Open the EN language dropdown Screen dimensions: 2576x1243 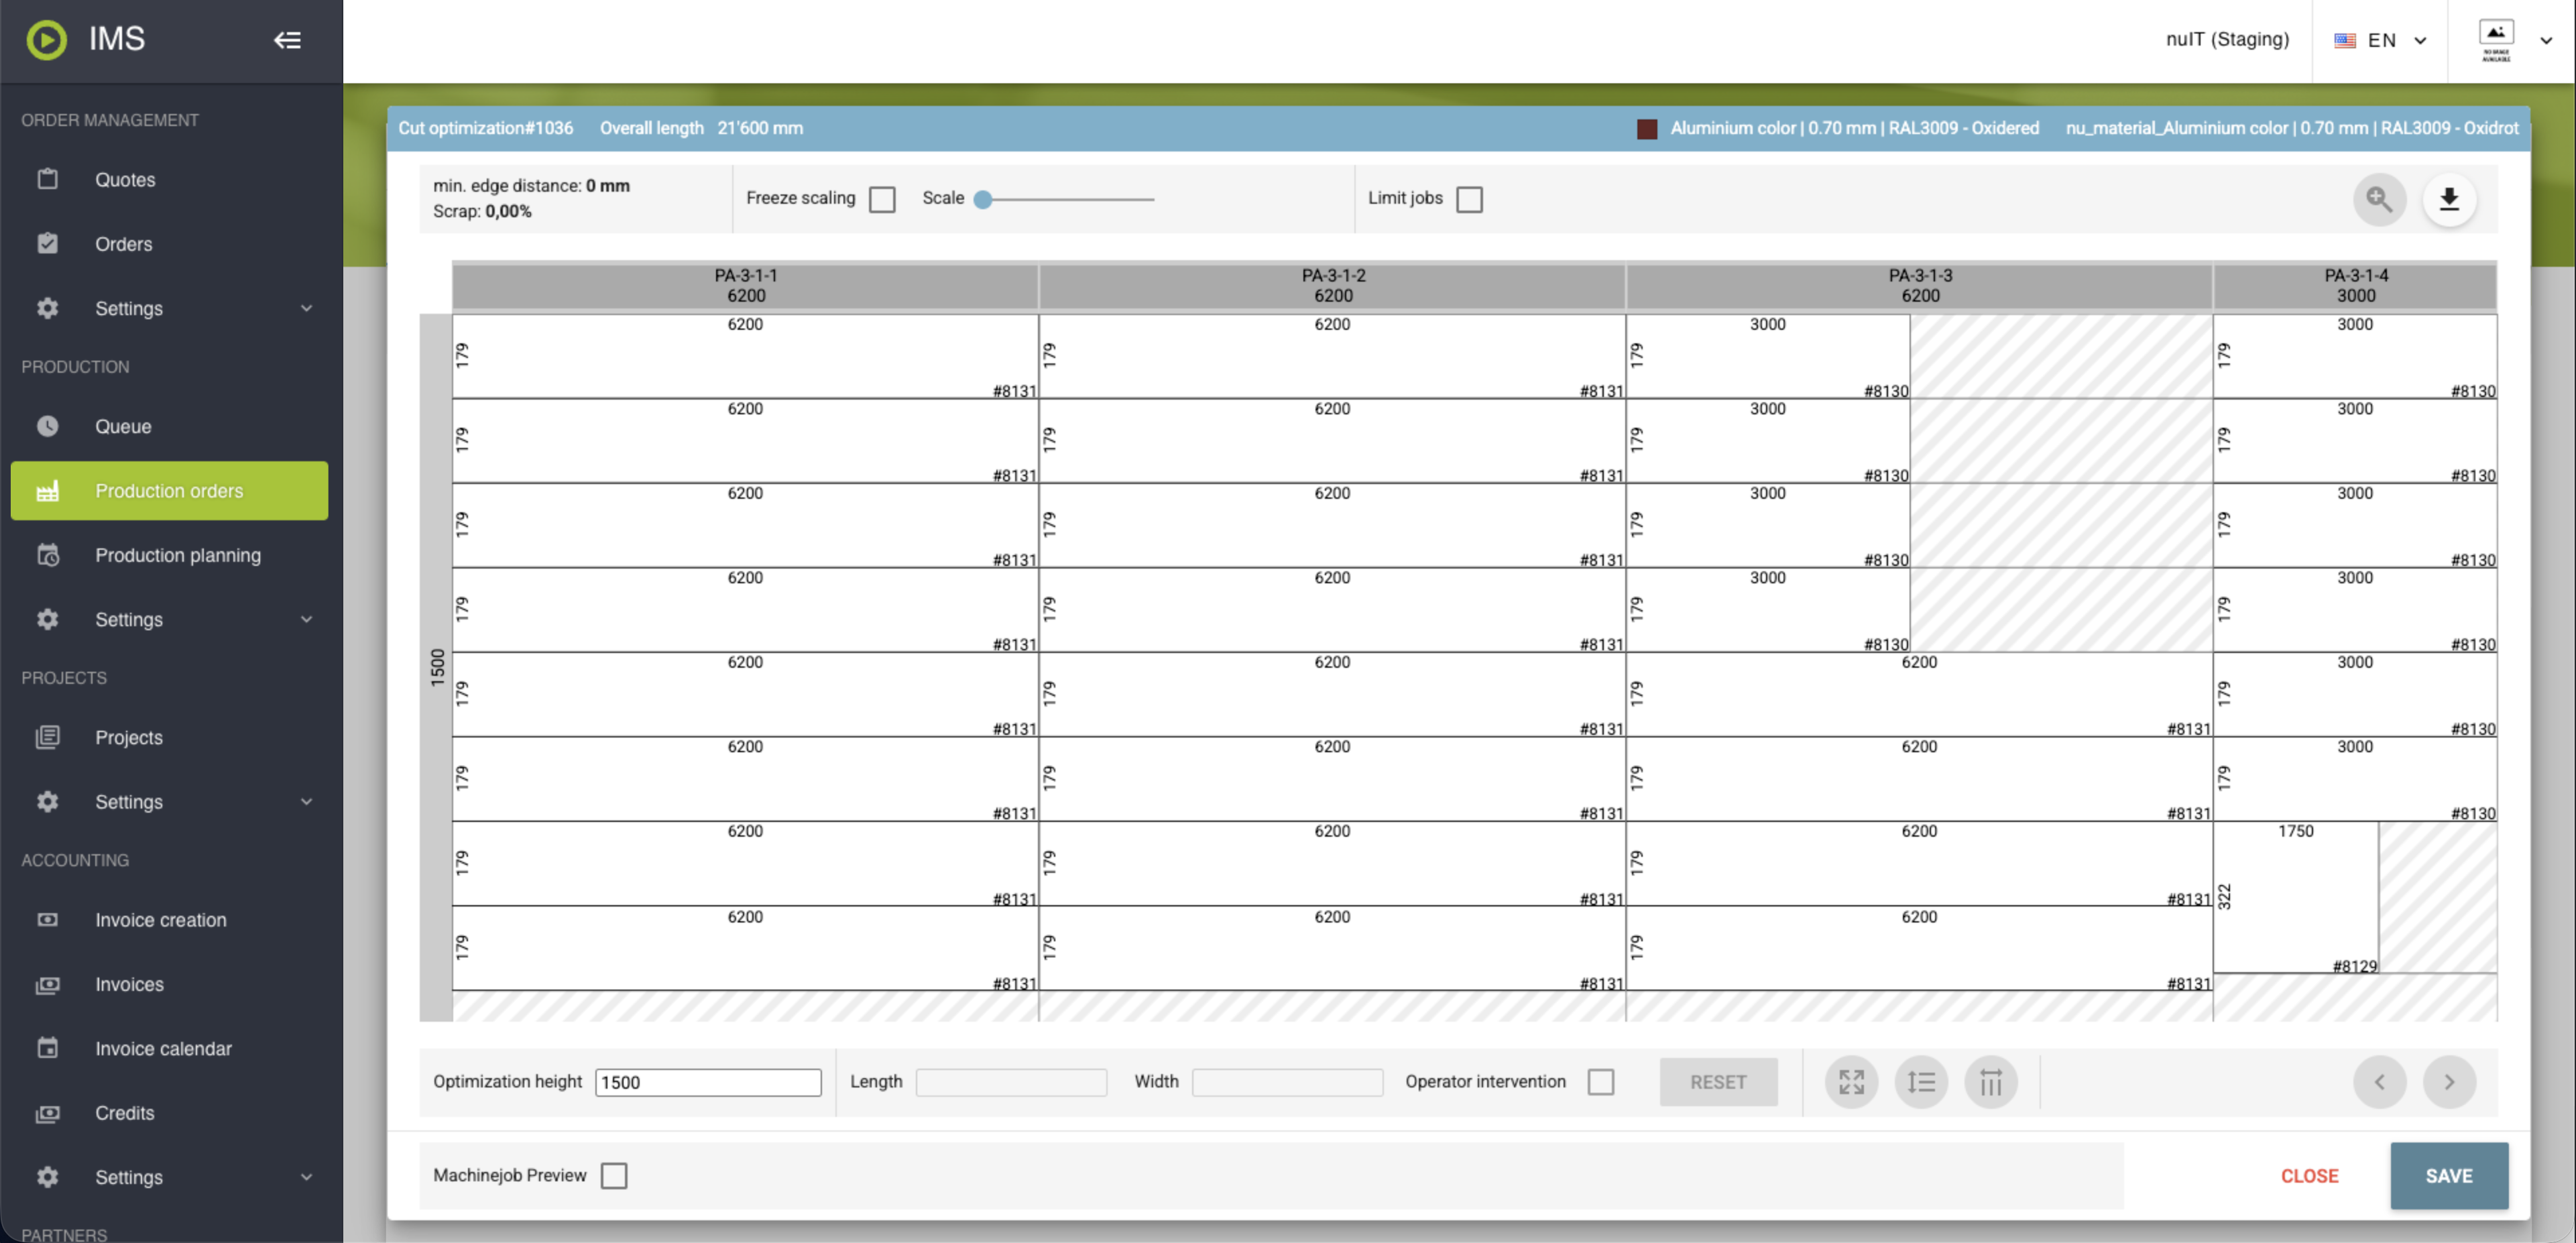pyautogui.click(x=2380, y=40)
